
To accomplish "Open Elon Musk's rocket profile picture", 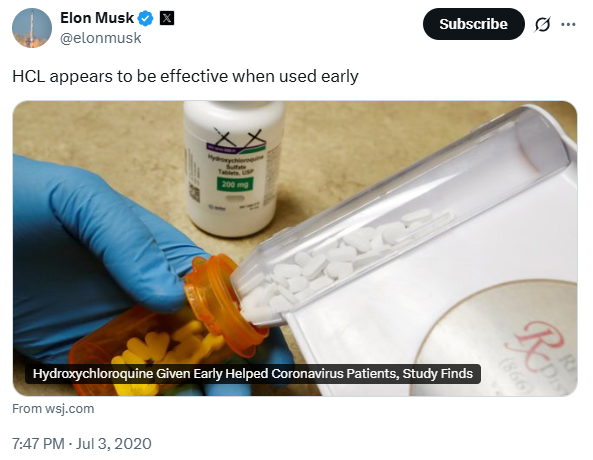I will tap(32, 28).
